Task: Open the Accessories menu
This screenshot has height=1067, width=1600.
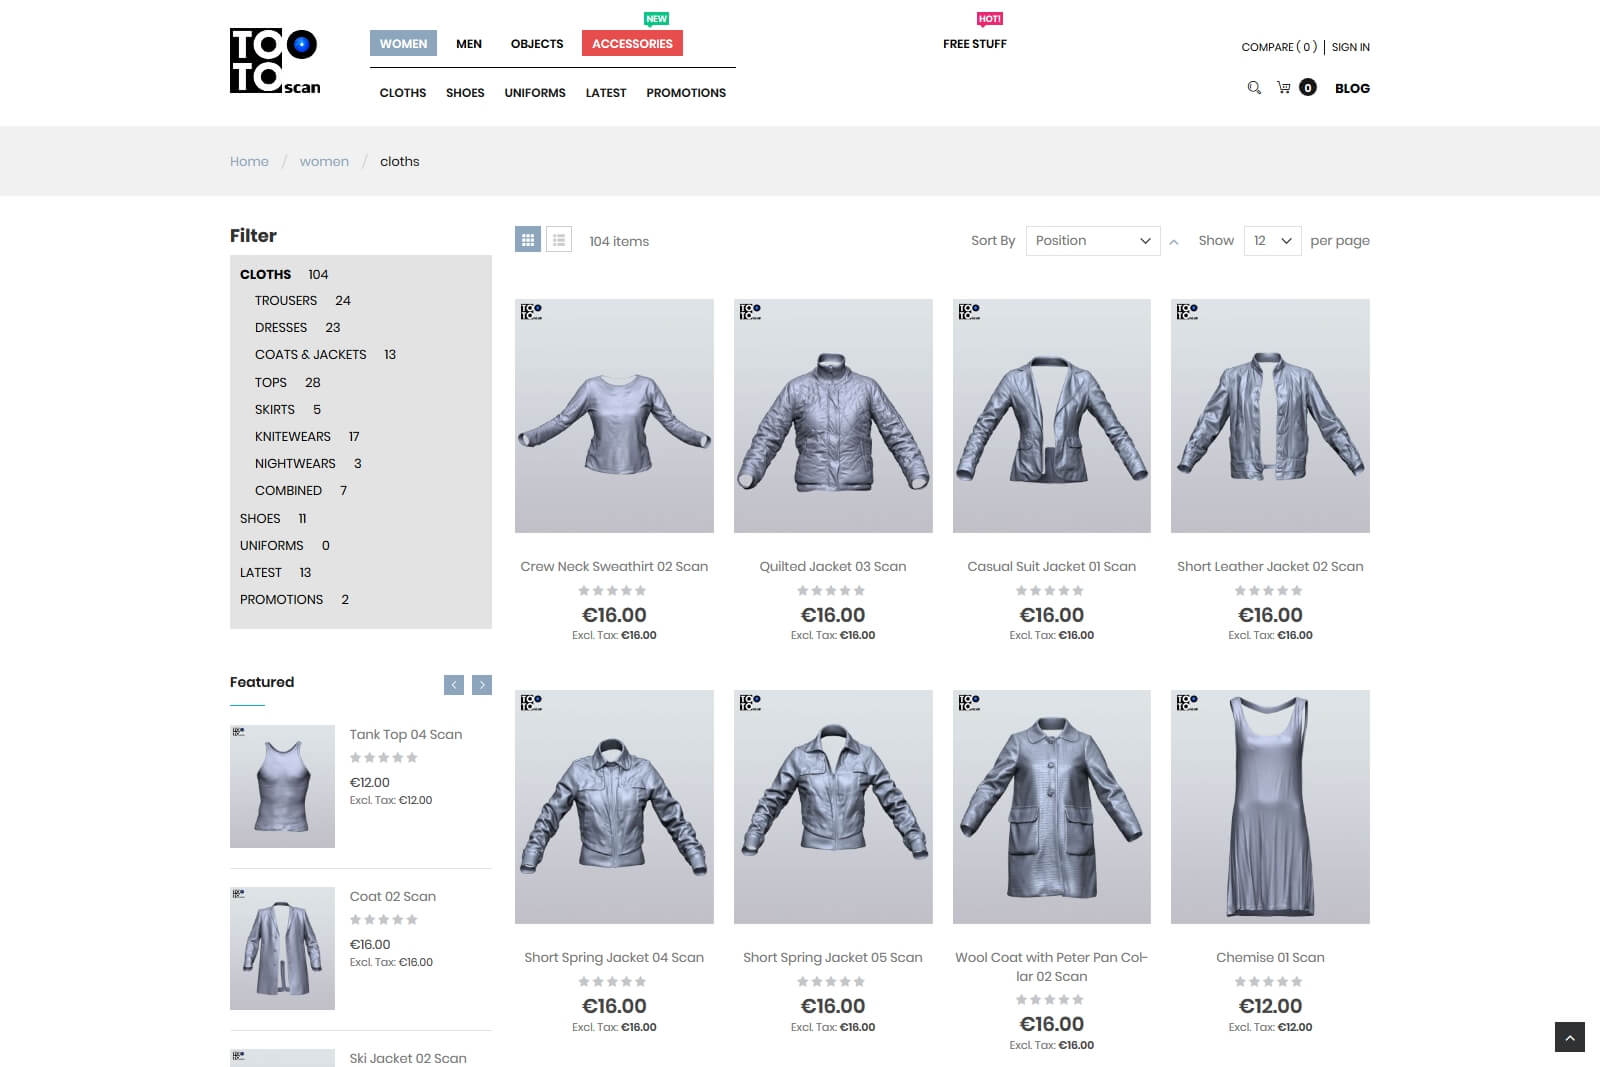Action: (632, 43)
